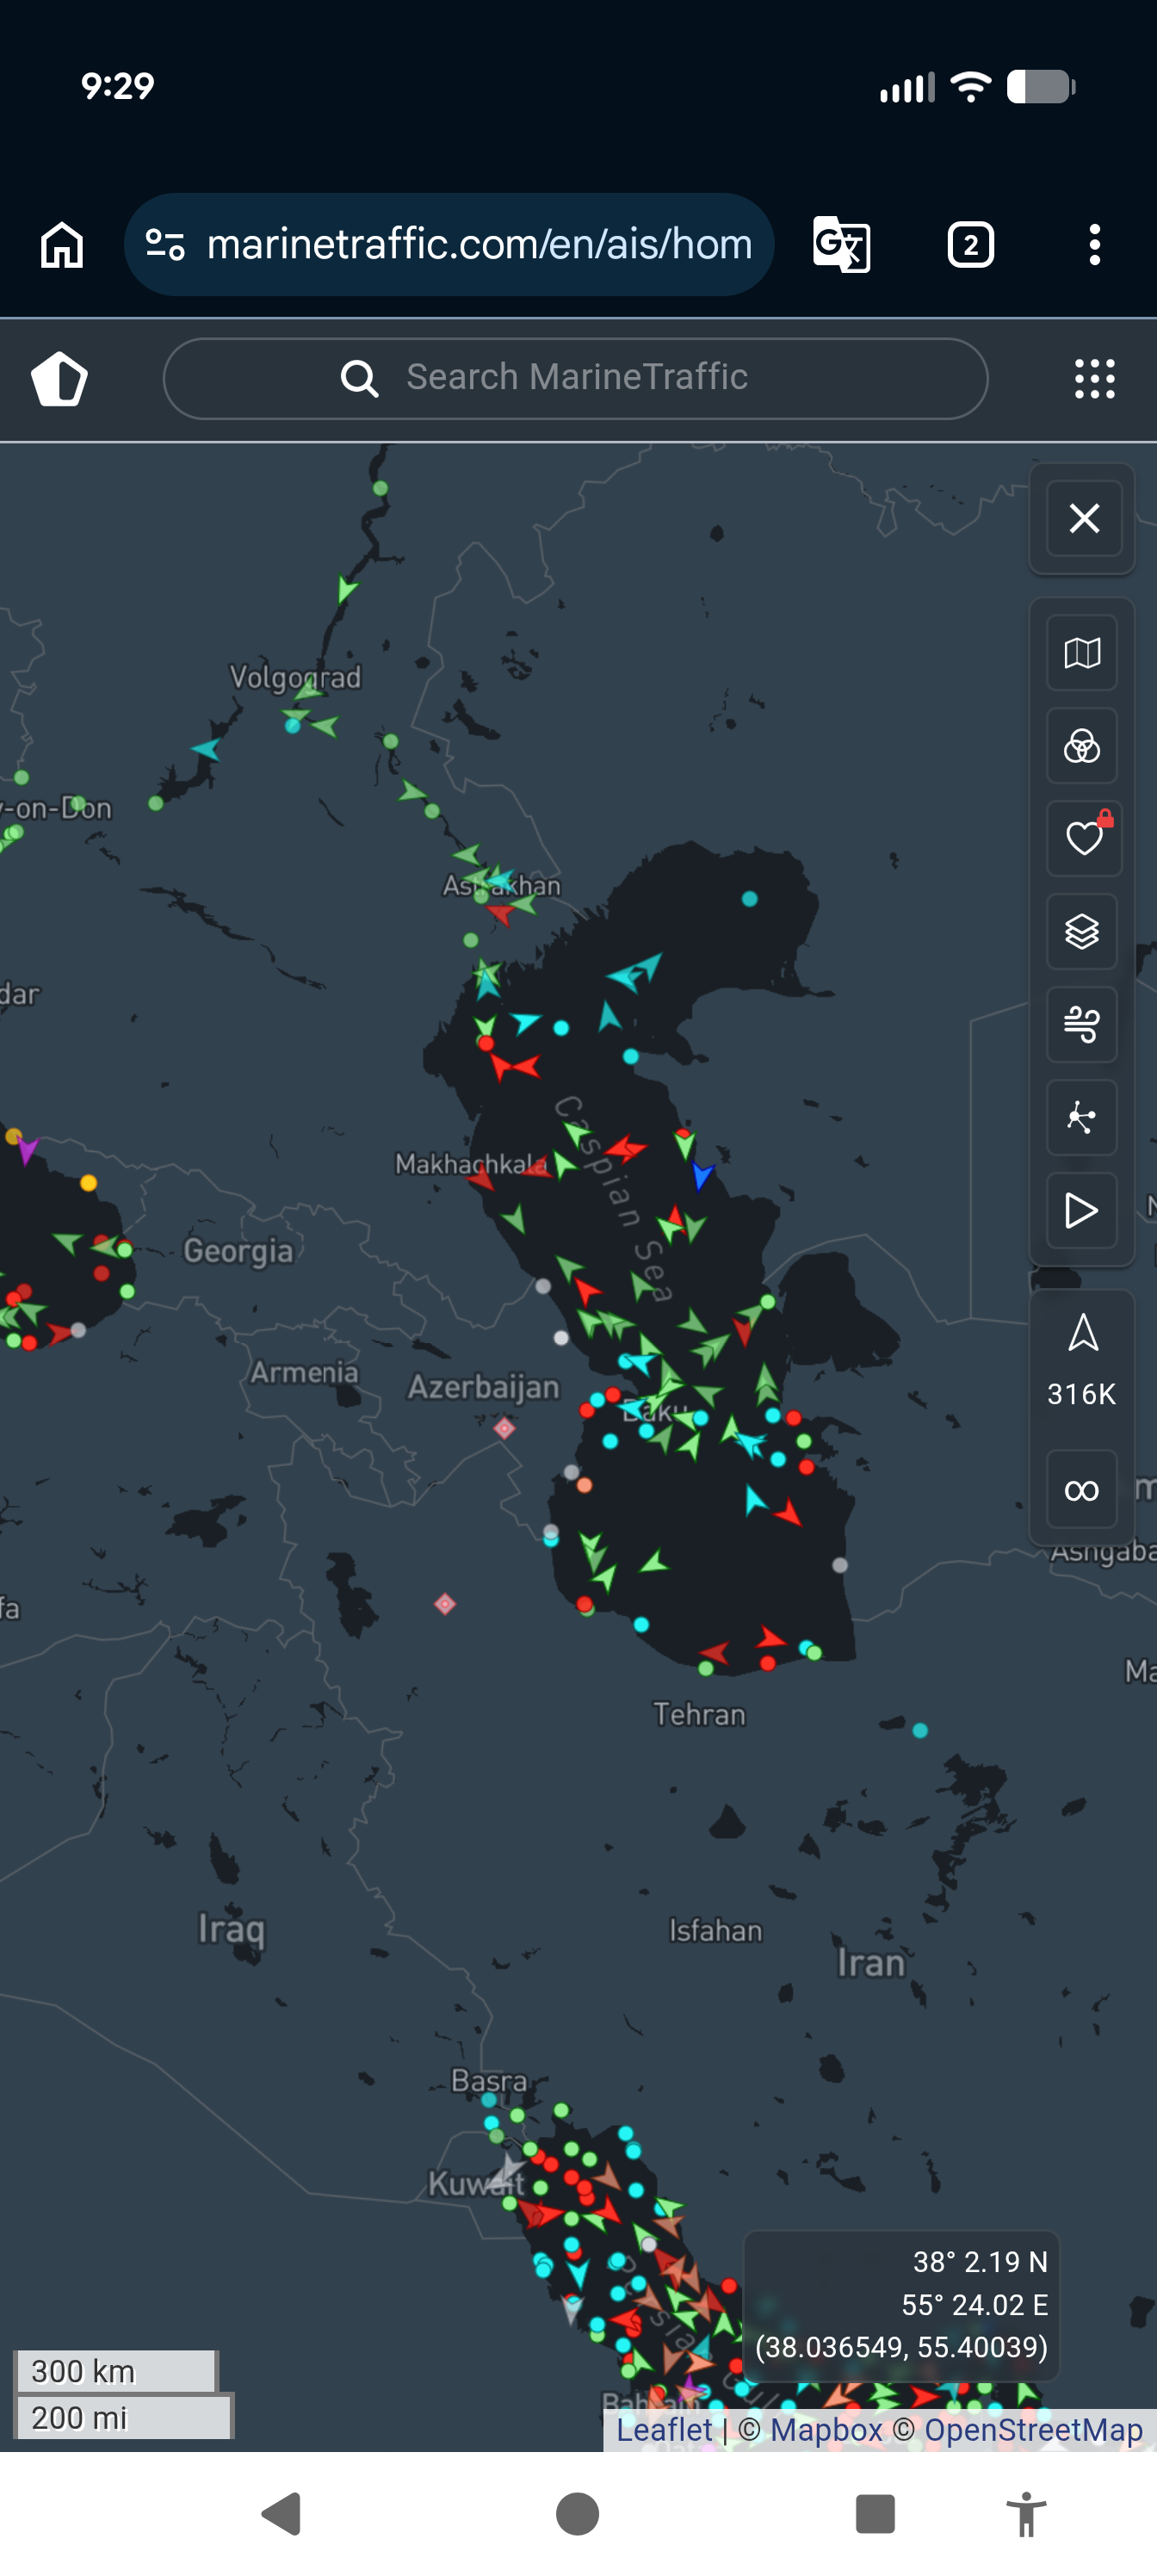1157x2576 pixels.
Task: Open the map layers icon
Action: pyautogui.click(x=1082, y=932)
